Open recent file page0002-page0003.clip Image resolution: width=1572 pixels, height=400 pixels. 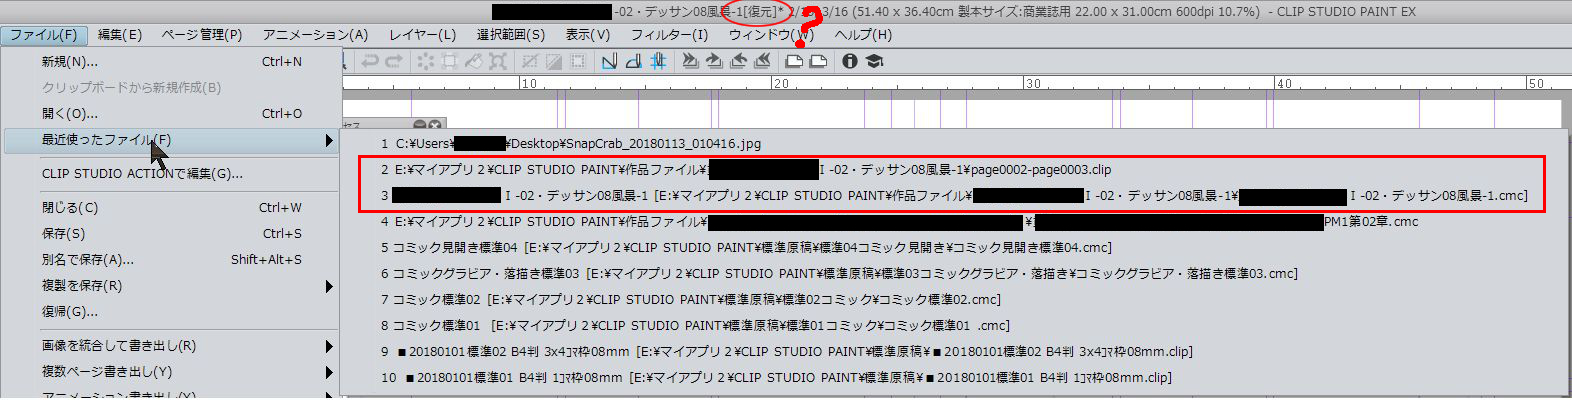(953, 170)
